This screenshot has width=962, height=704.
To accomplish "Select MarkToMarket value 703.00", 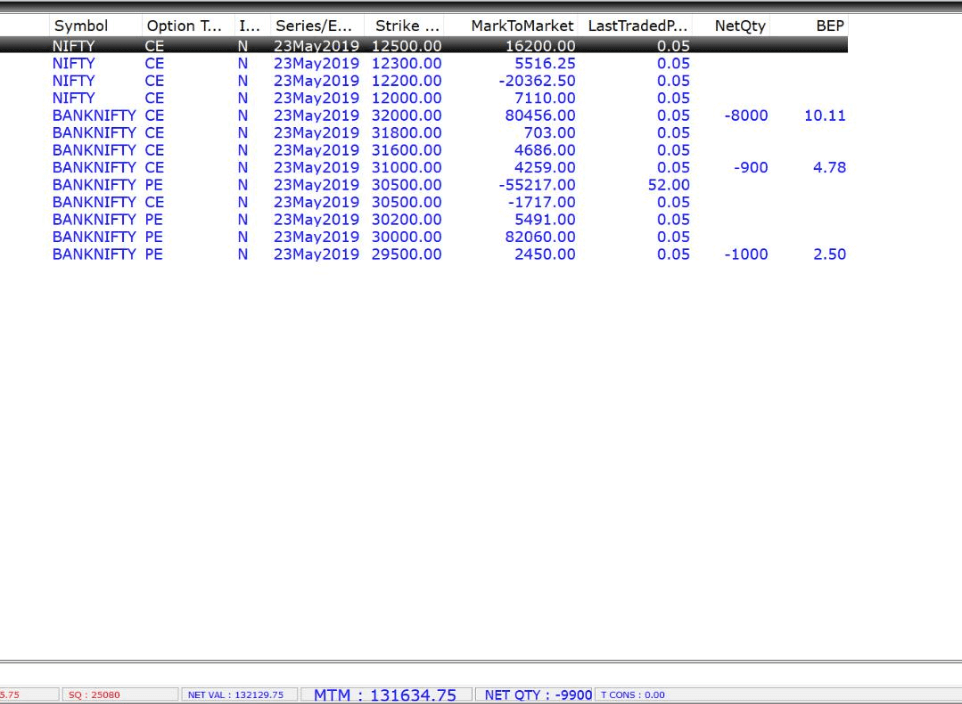I will [550, 133].
